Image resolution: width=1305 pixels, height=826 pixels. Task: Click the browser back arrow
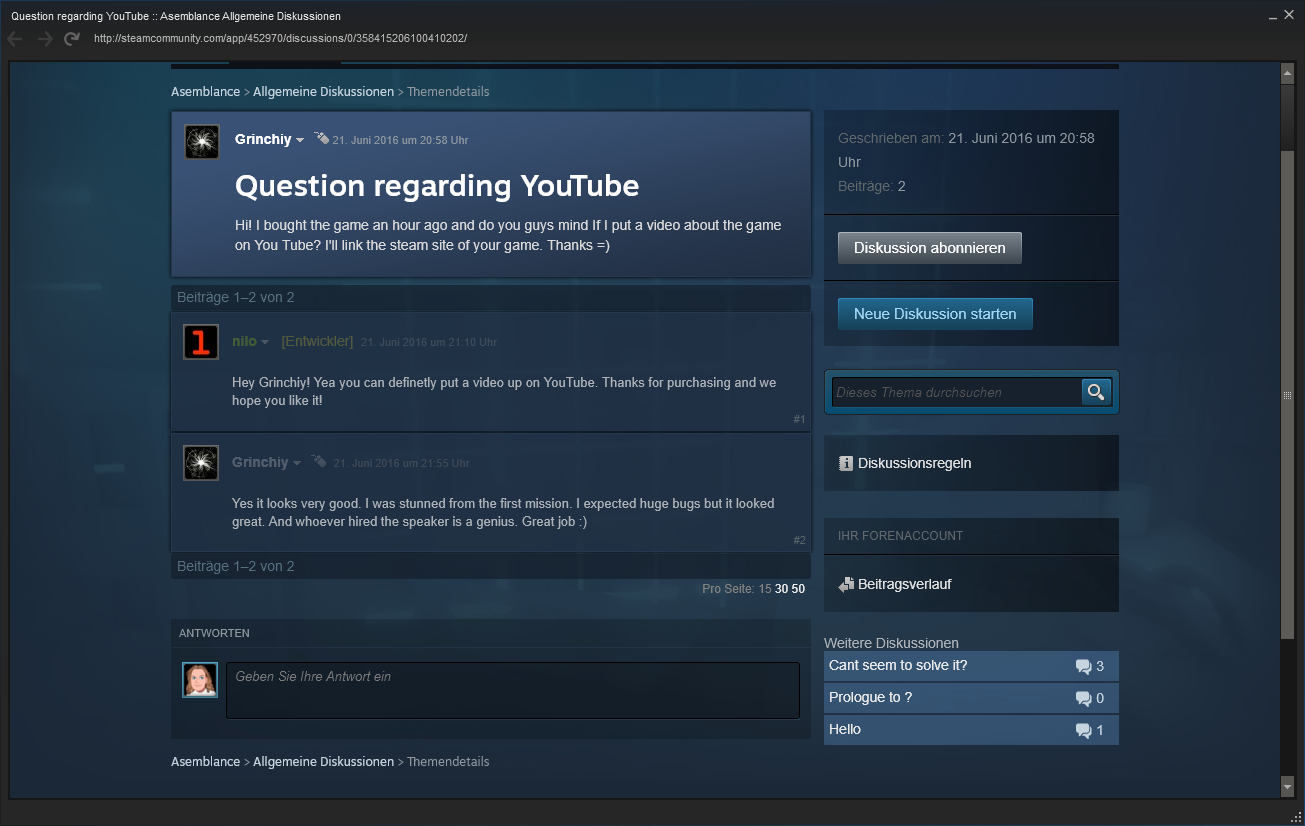pyautogui.click(x=15, y=39)
